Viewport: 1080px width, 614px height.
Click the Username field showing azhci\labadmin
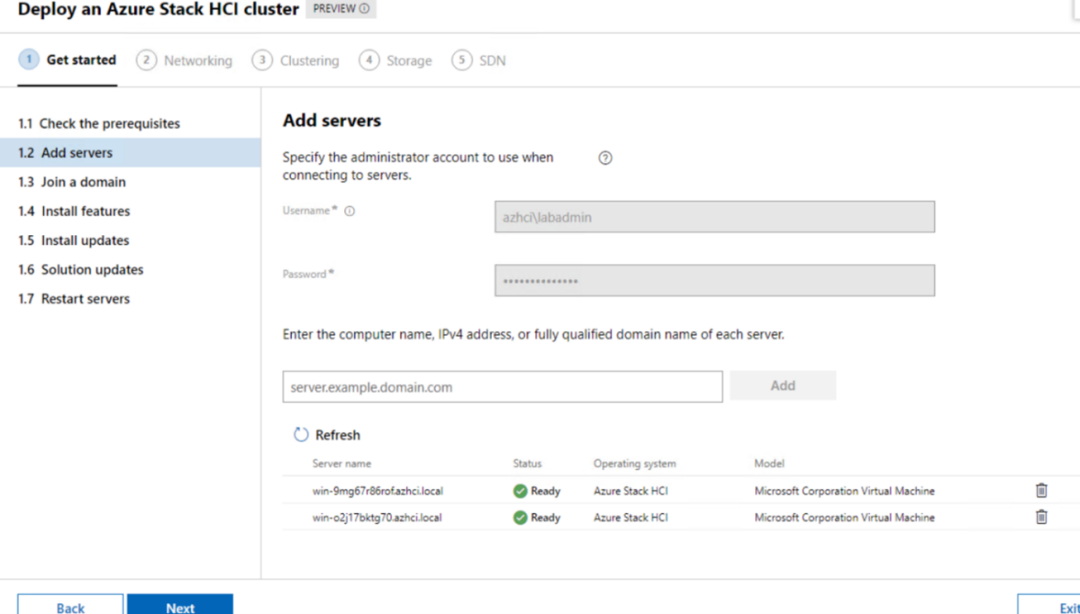coord(714,217)
